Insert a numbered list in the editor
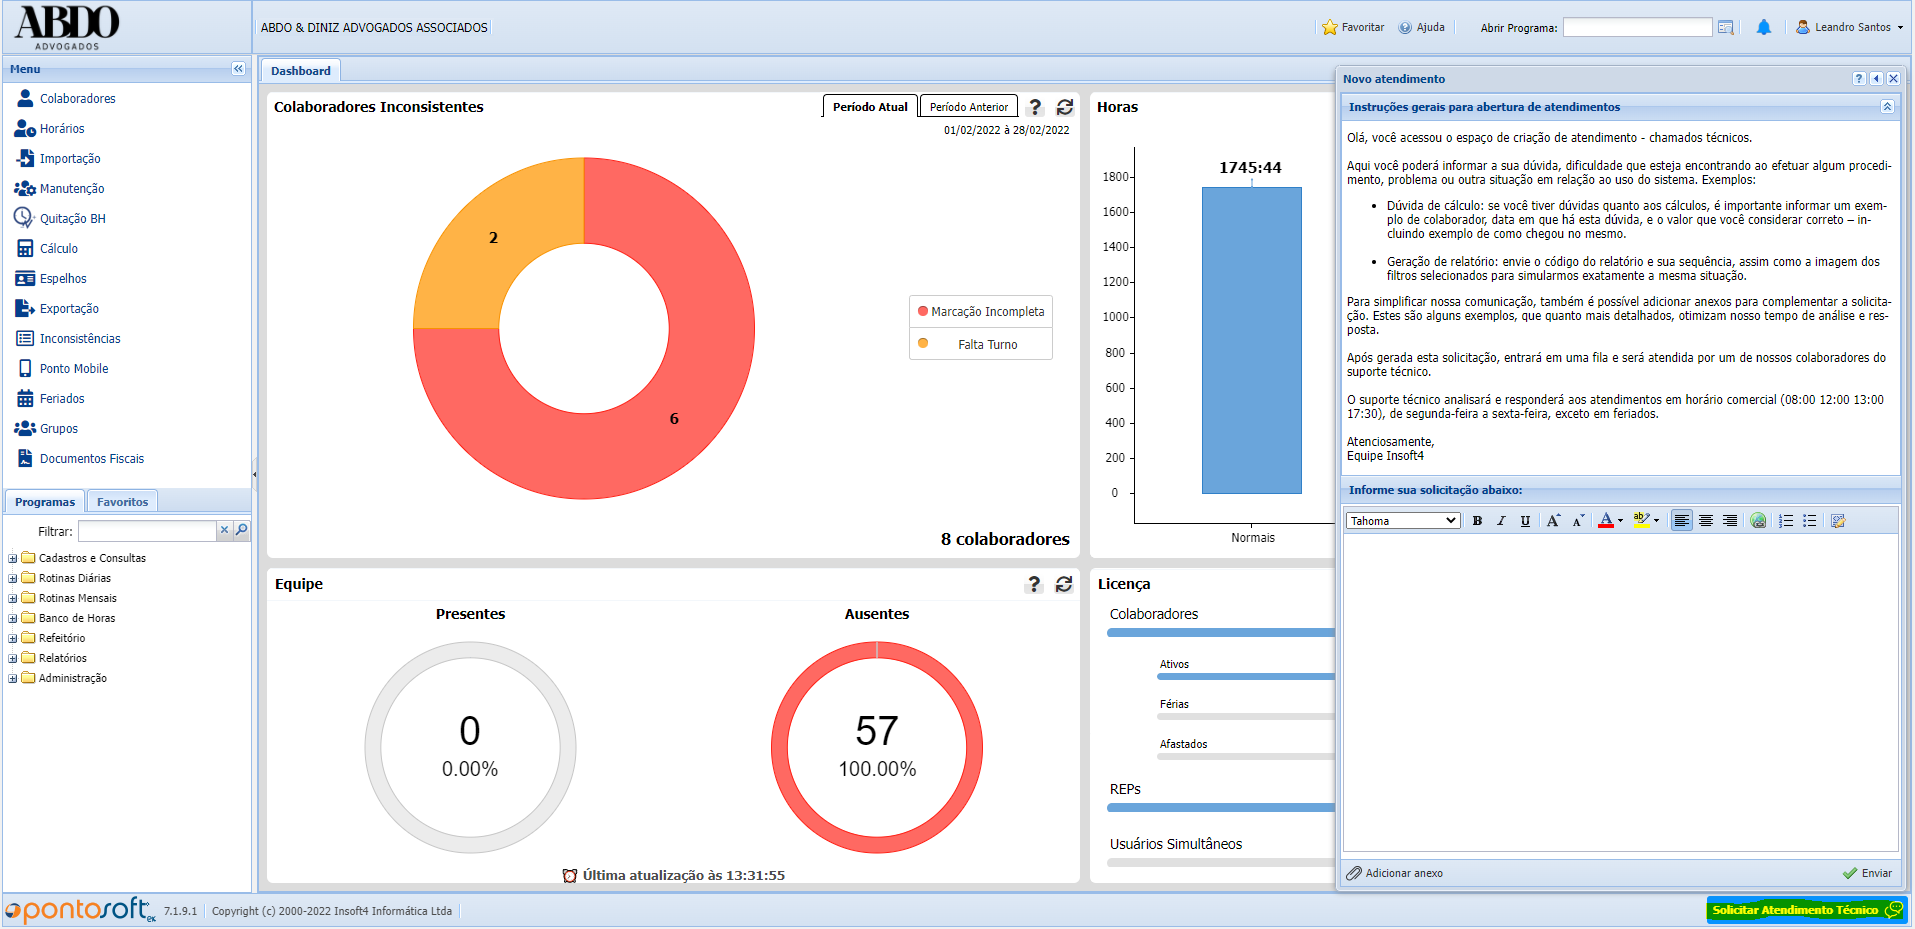1915x929 pixels. [1786, 521]
